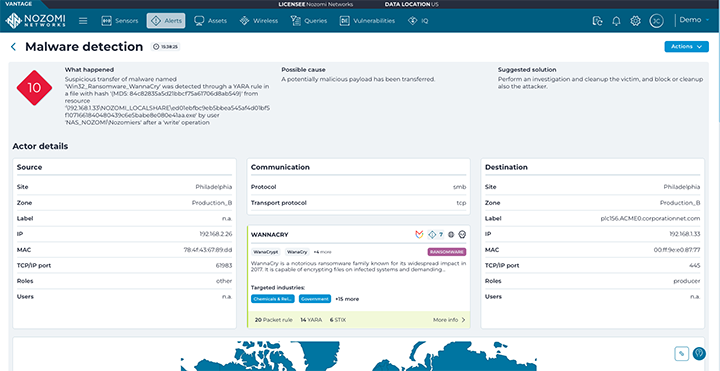Image resolution: width=720 pixels, height=371 pixels.
Task: Click the globe icon on WannaCry card
Action: point(451,235)
